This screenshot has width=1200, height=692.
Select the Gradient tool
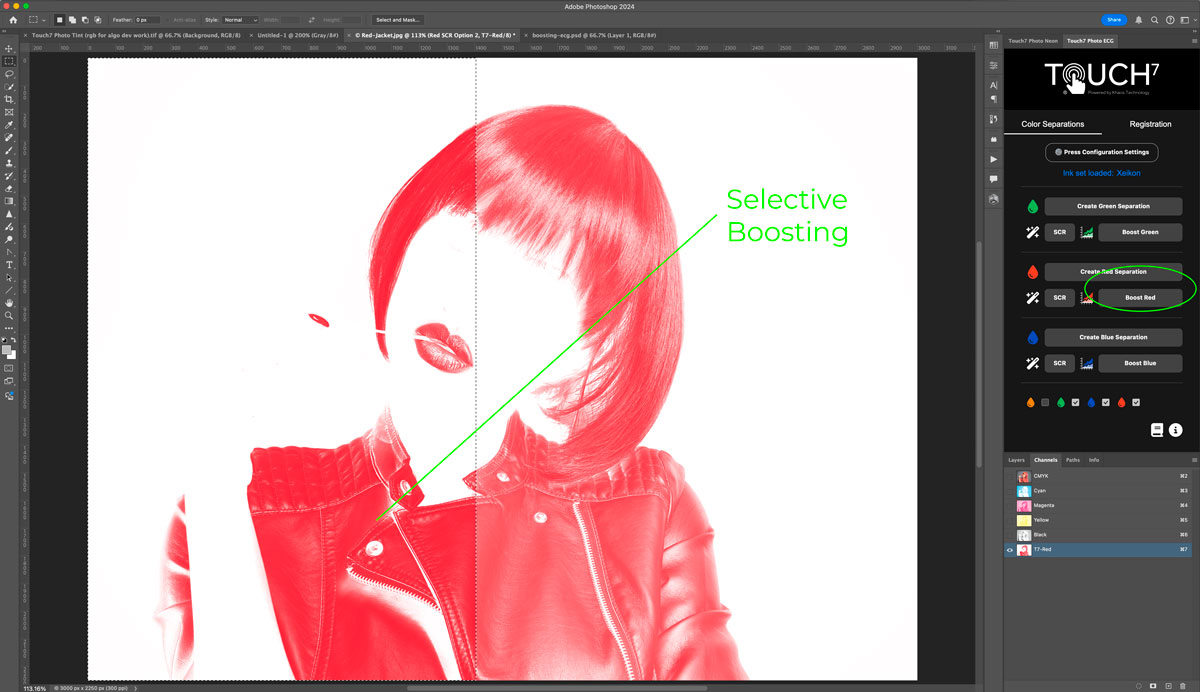(9, 201)
